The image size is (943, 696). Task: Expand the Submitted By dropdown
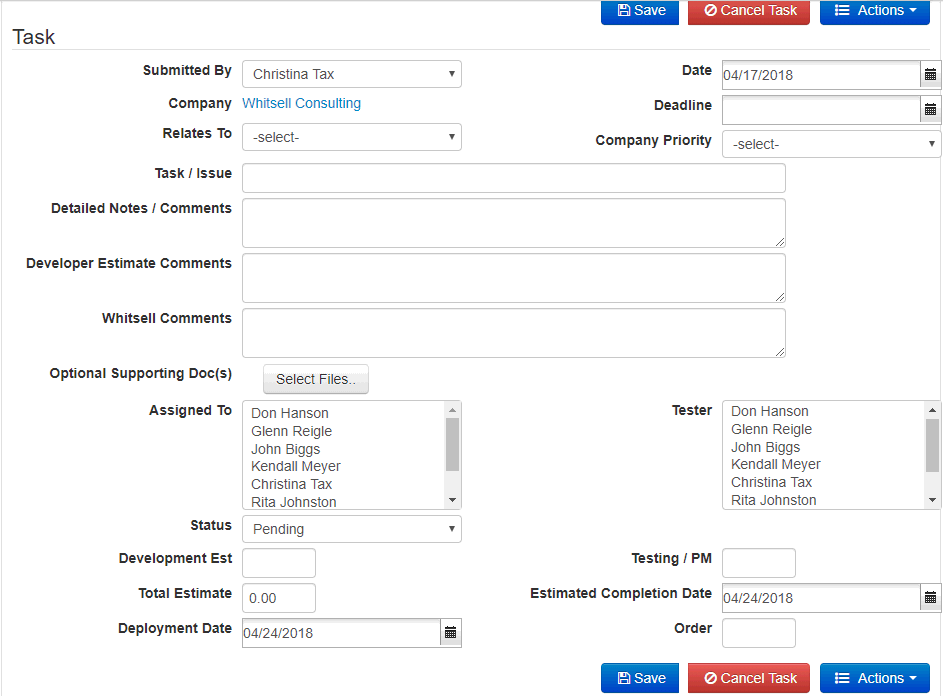point(351,74)
